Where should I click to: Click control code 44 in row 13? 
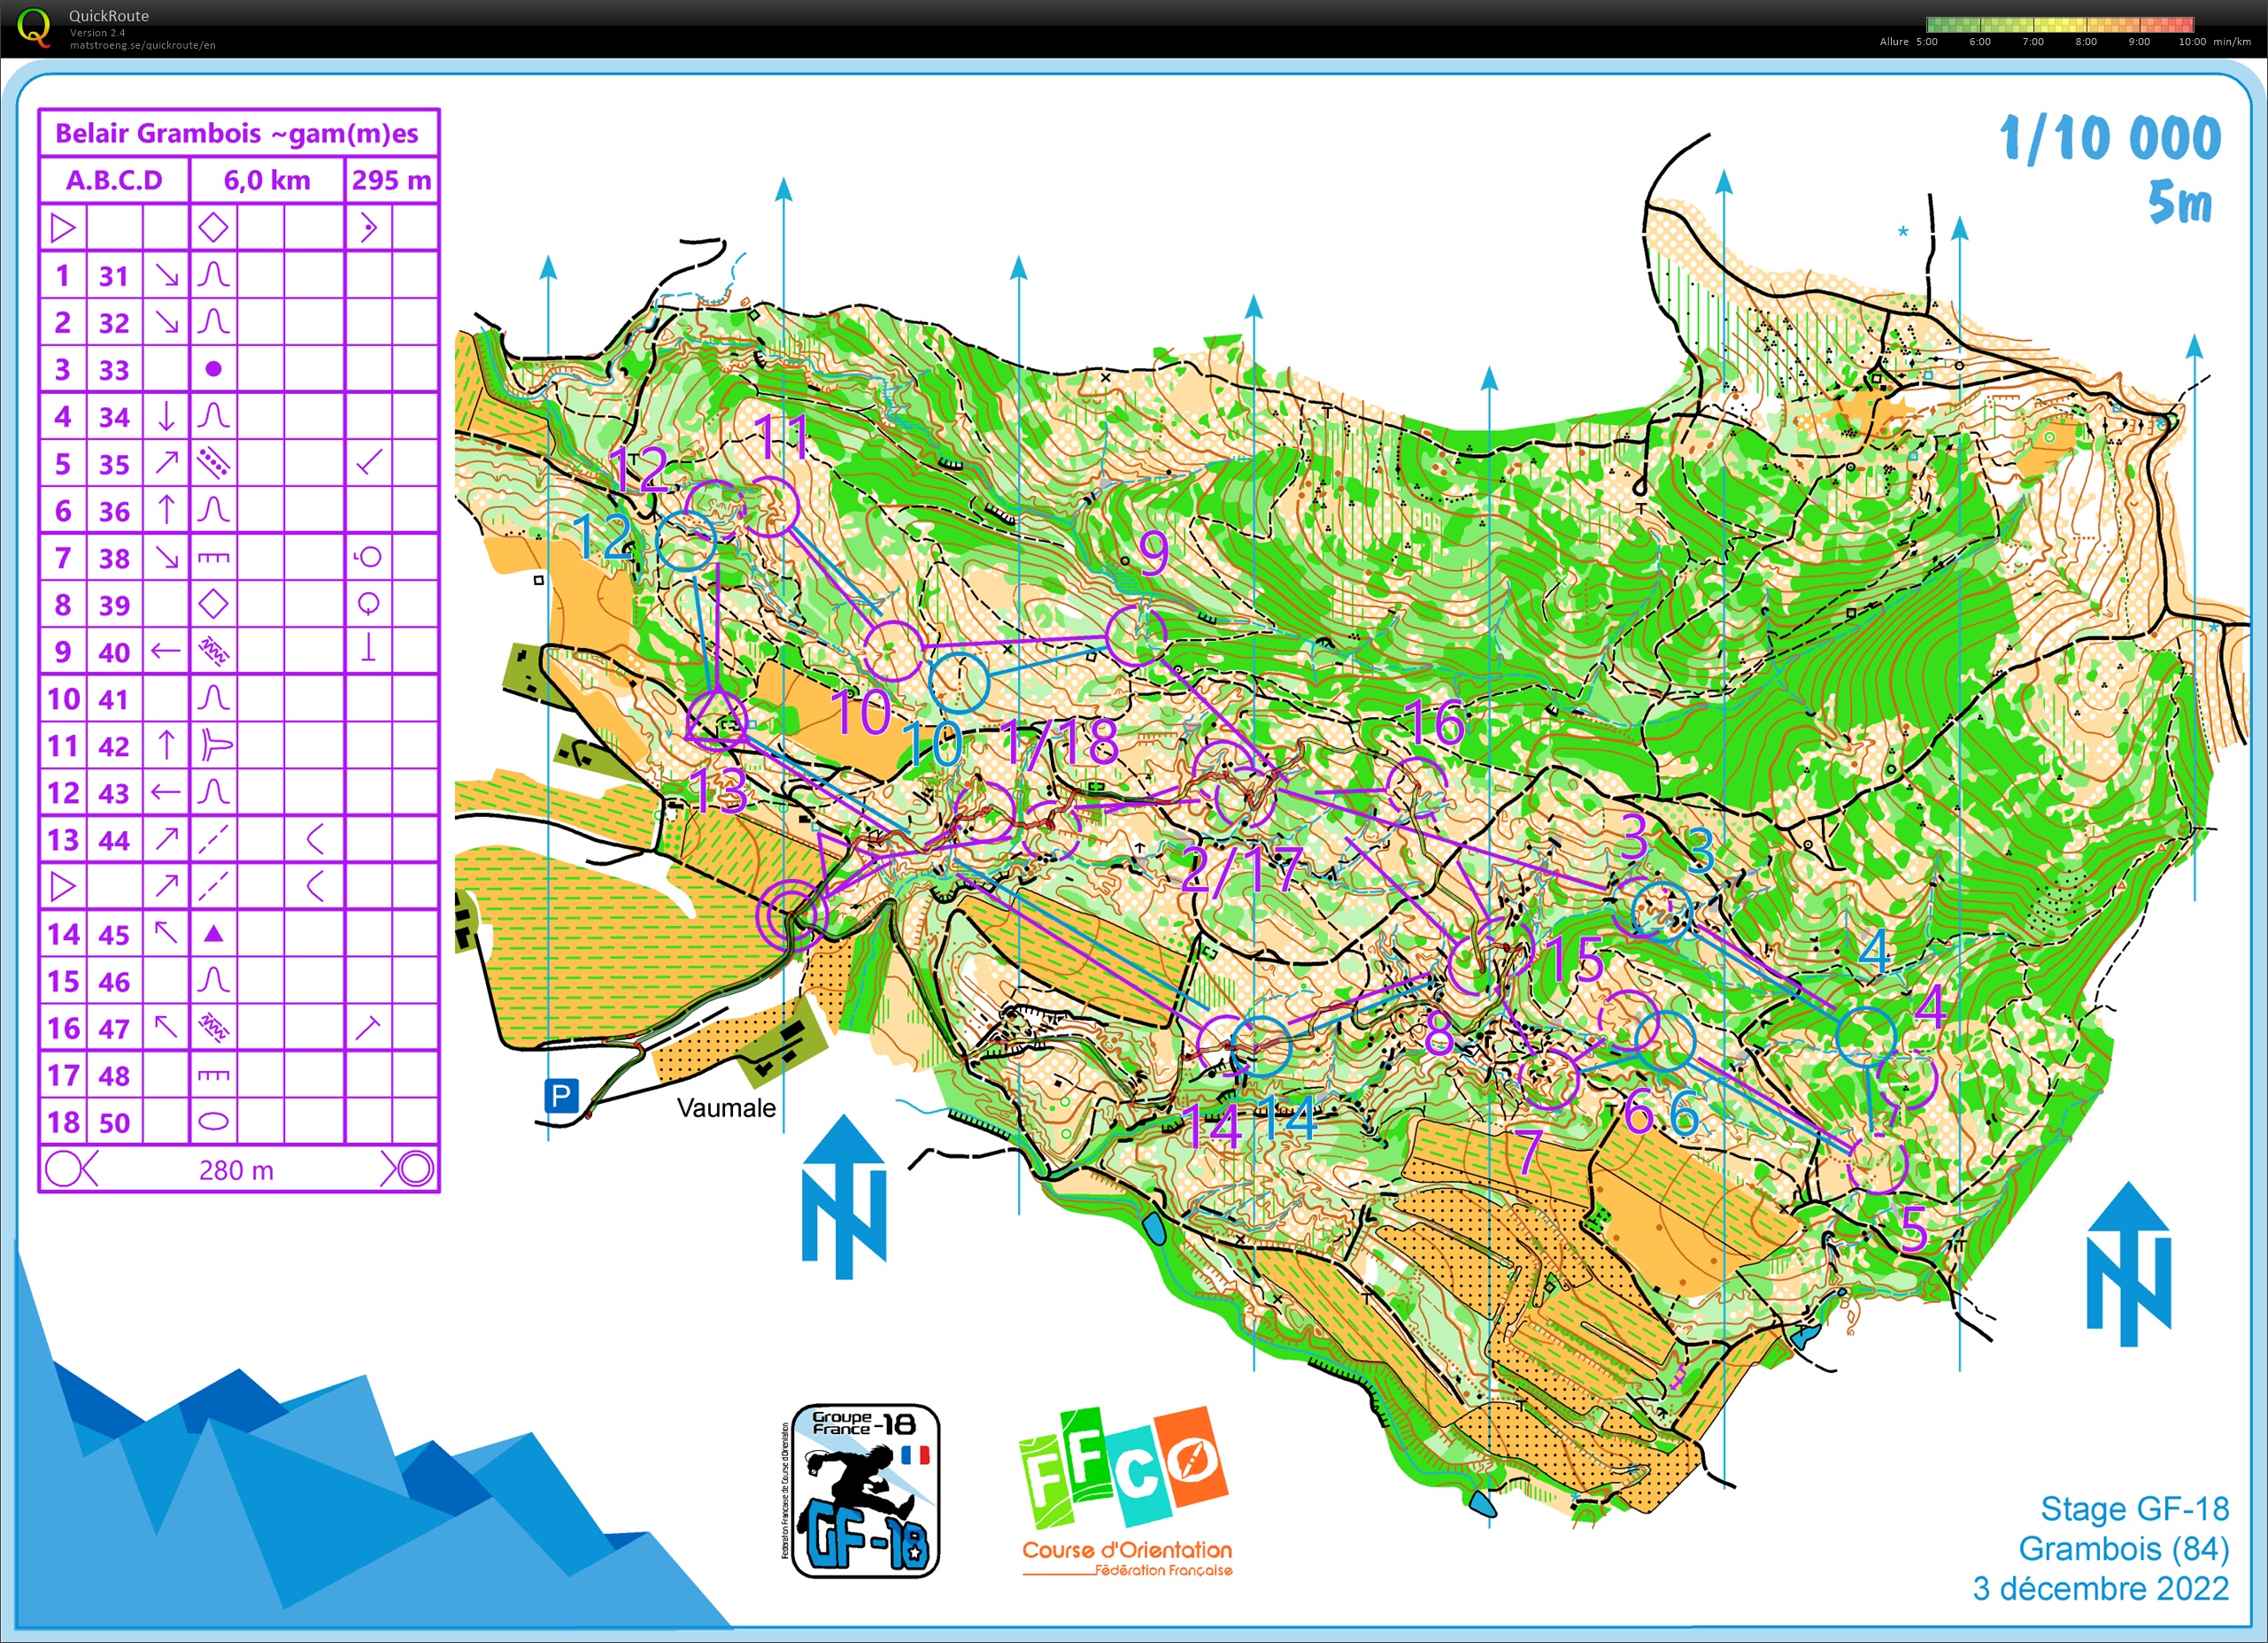(114, 840)
